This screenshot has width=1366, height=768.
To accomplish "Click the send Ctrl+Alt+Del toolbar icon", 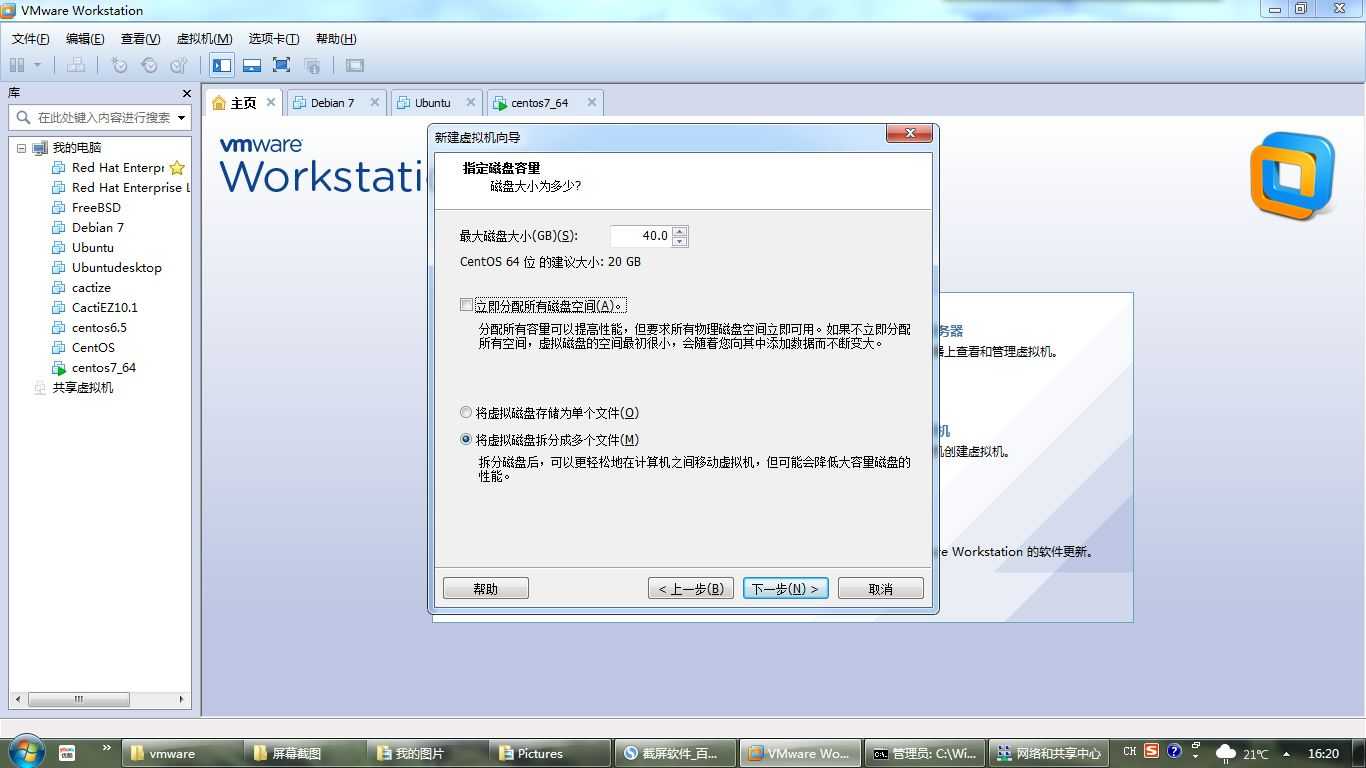I will [x=76, y=65].
